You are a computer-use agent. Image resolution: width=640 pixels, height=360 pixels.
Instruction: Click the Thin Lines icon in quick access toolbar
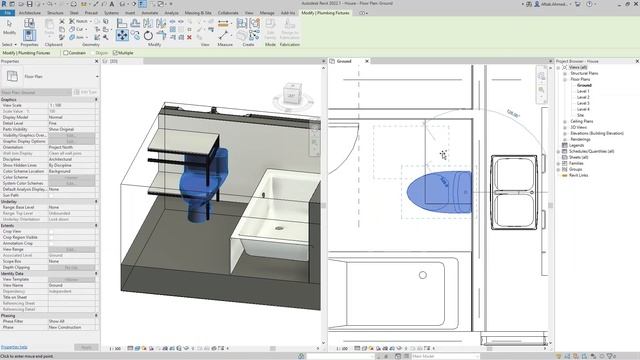click(x=142, y=4)
